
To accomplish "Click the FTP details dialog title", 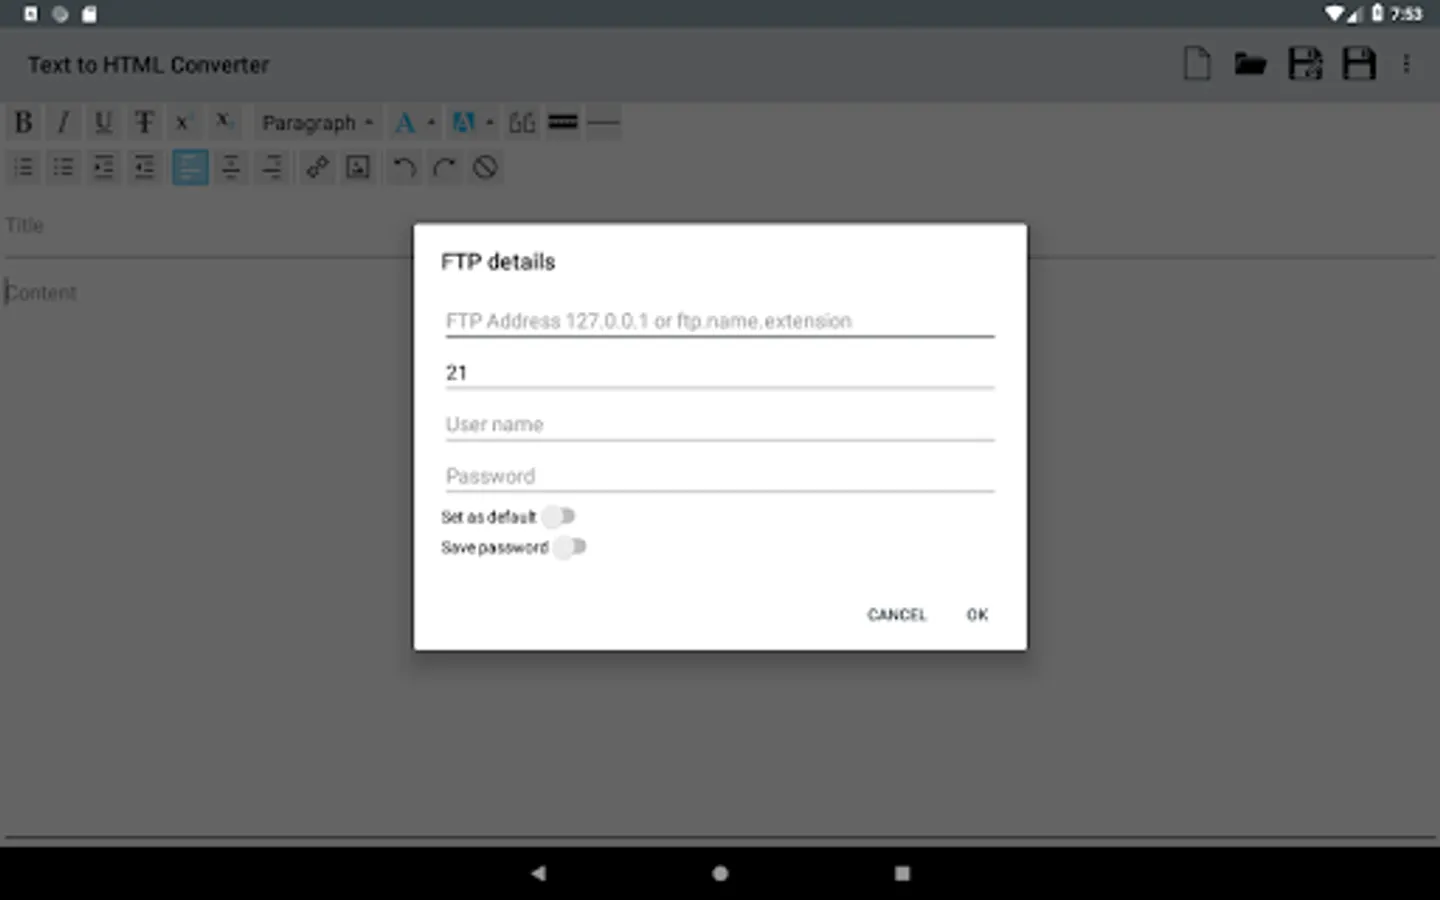I will pyautogui.click(x=498, y=262).
